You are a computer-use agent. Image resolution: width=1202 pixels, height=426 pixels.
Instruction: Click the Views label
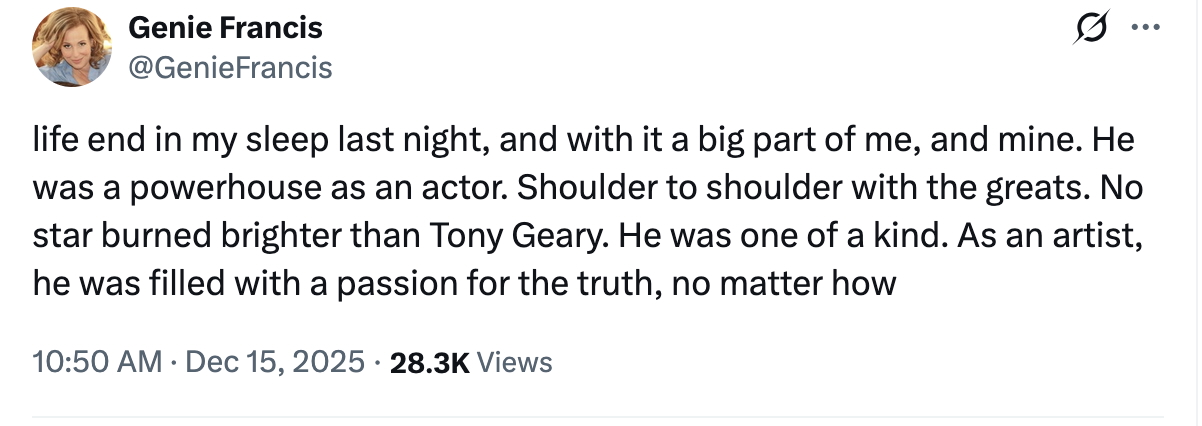[x=514, y=362]
